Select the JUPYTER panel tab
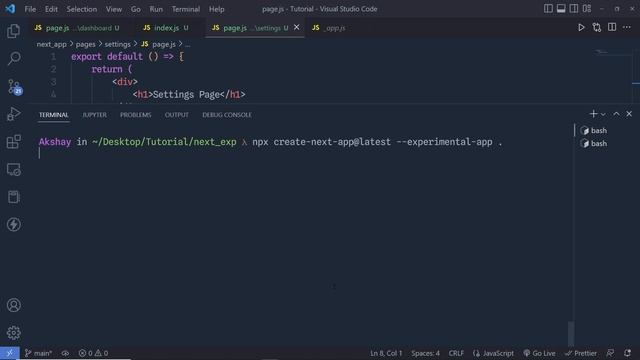The height and width of the screenshot is (360, 640). pos(94,115)
